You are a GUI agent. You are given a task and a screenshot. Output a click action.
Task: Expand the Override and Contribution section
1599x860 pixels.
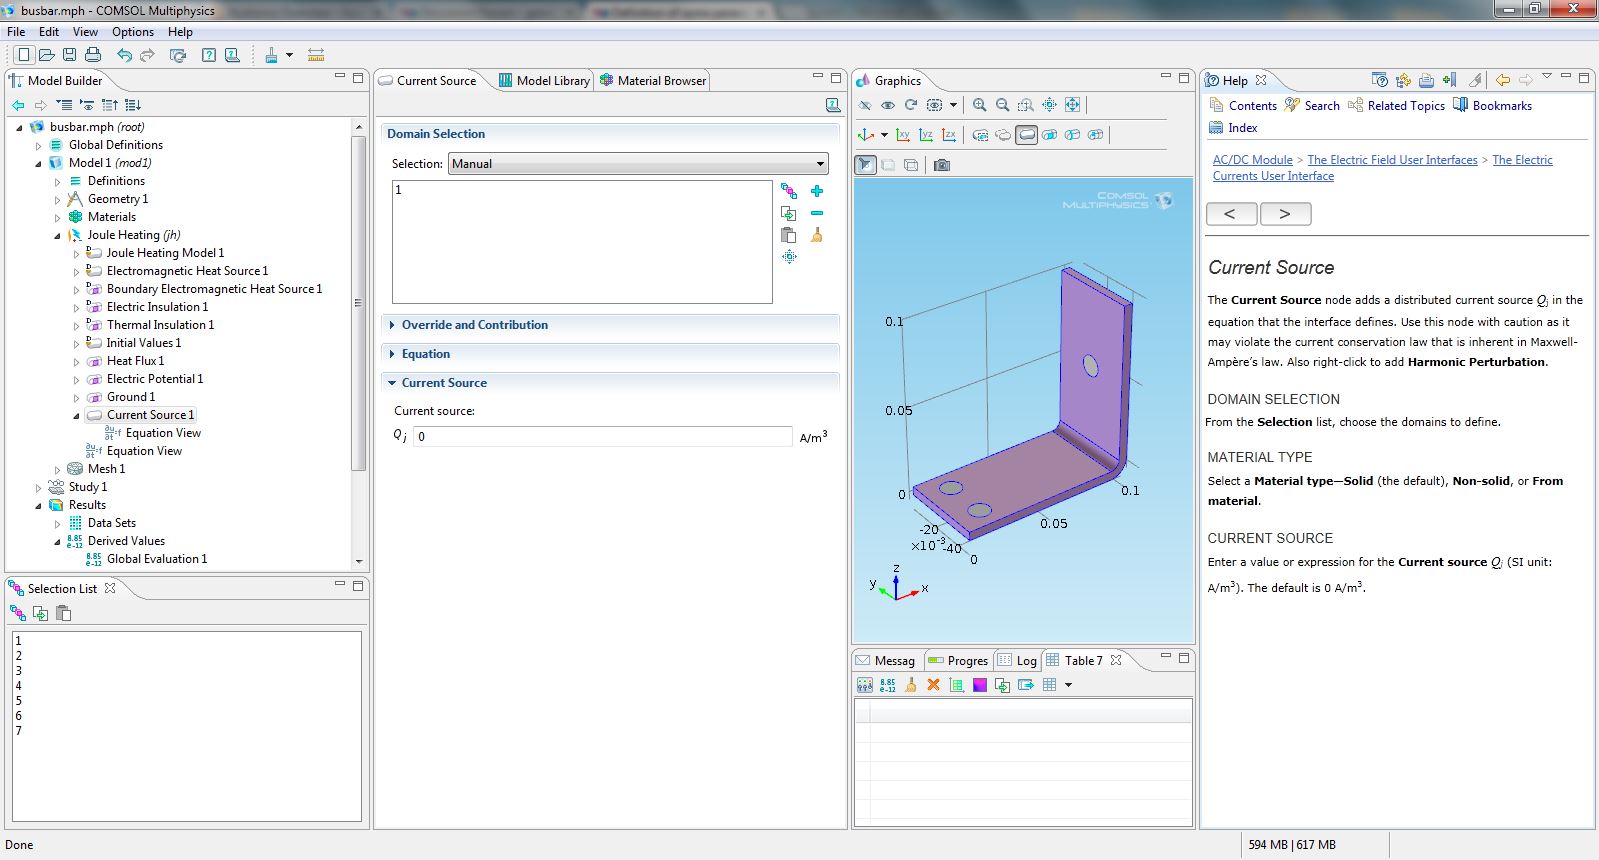[474, 325]
